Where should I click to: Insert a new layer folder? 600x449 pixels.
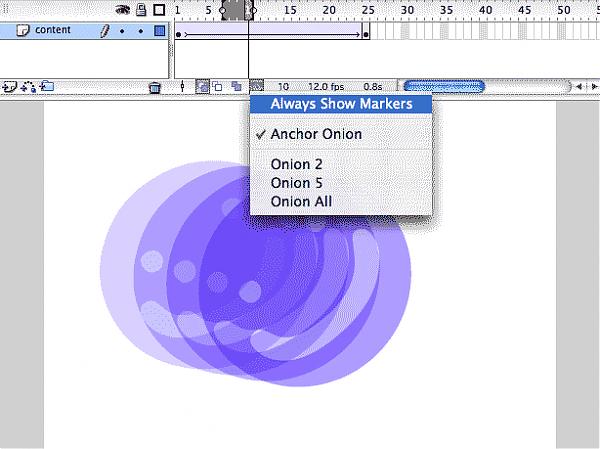pos(47,86)
